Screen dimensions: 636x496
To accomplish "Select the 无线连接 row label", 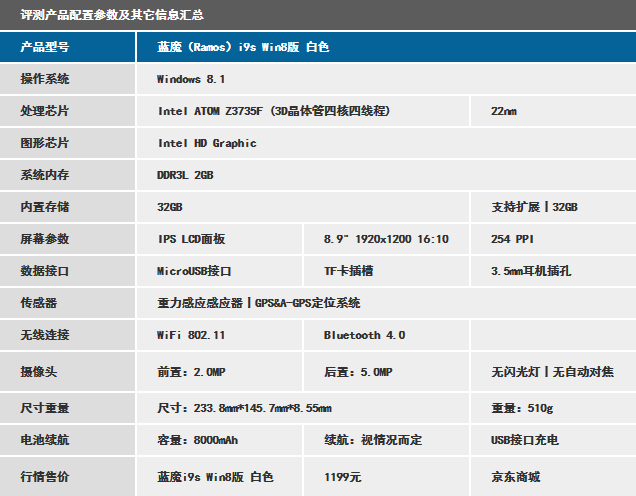I will point(67,335).
